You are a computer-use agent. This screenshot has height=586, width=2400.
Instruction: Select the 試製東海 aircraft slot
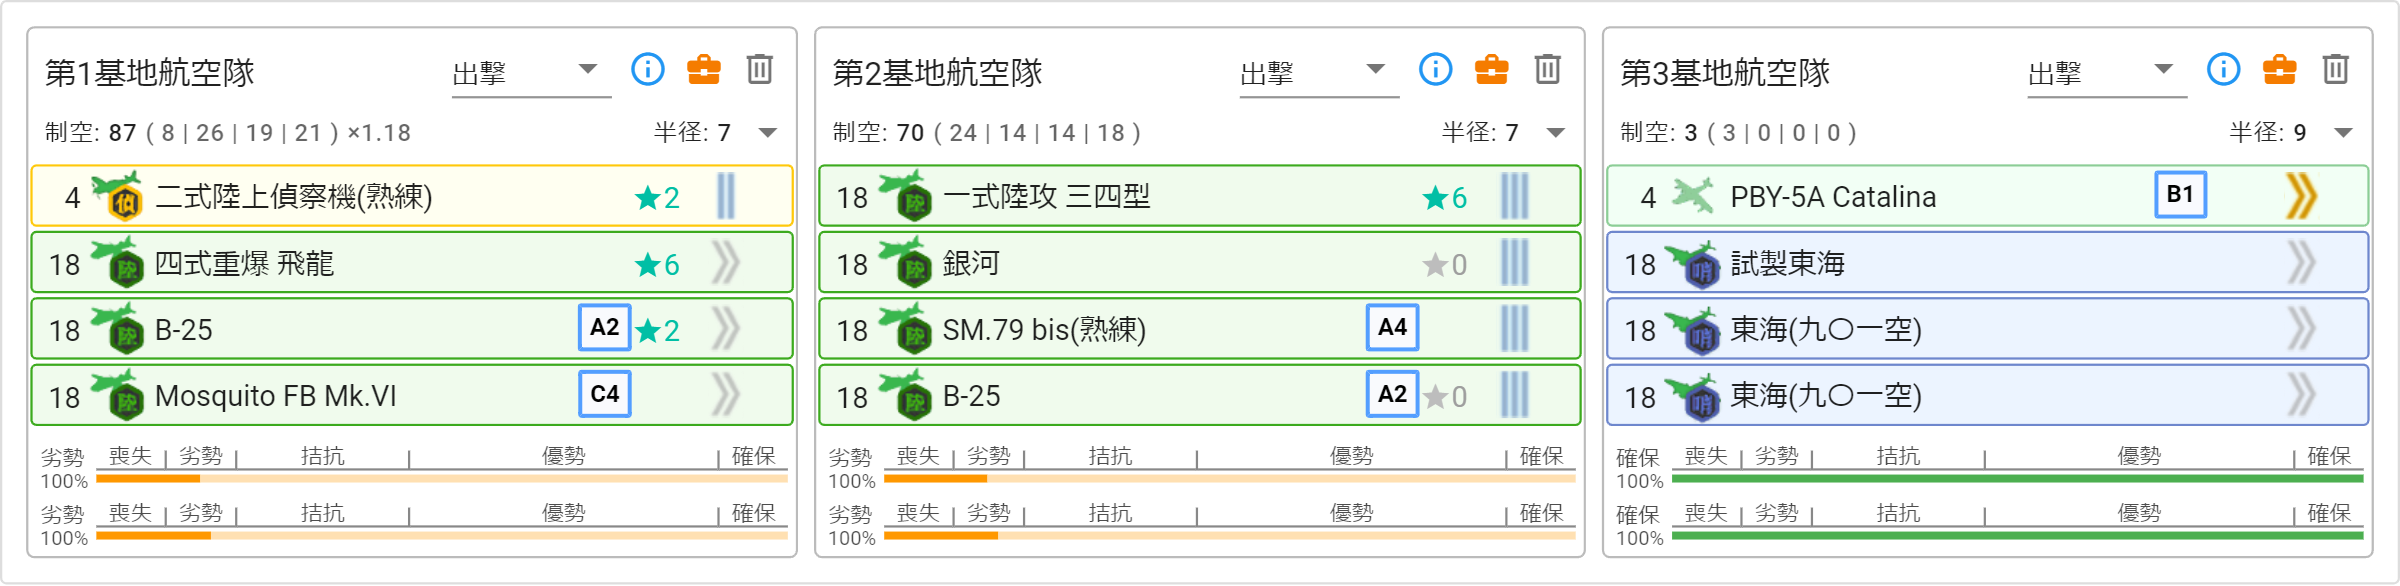[1987, 263]
